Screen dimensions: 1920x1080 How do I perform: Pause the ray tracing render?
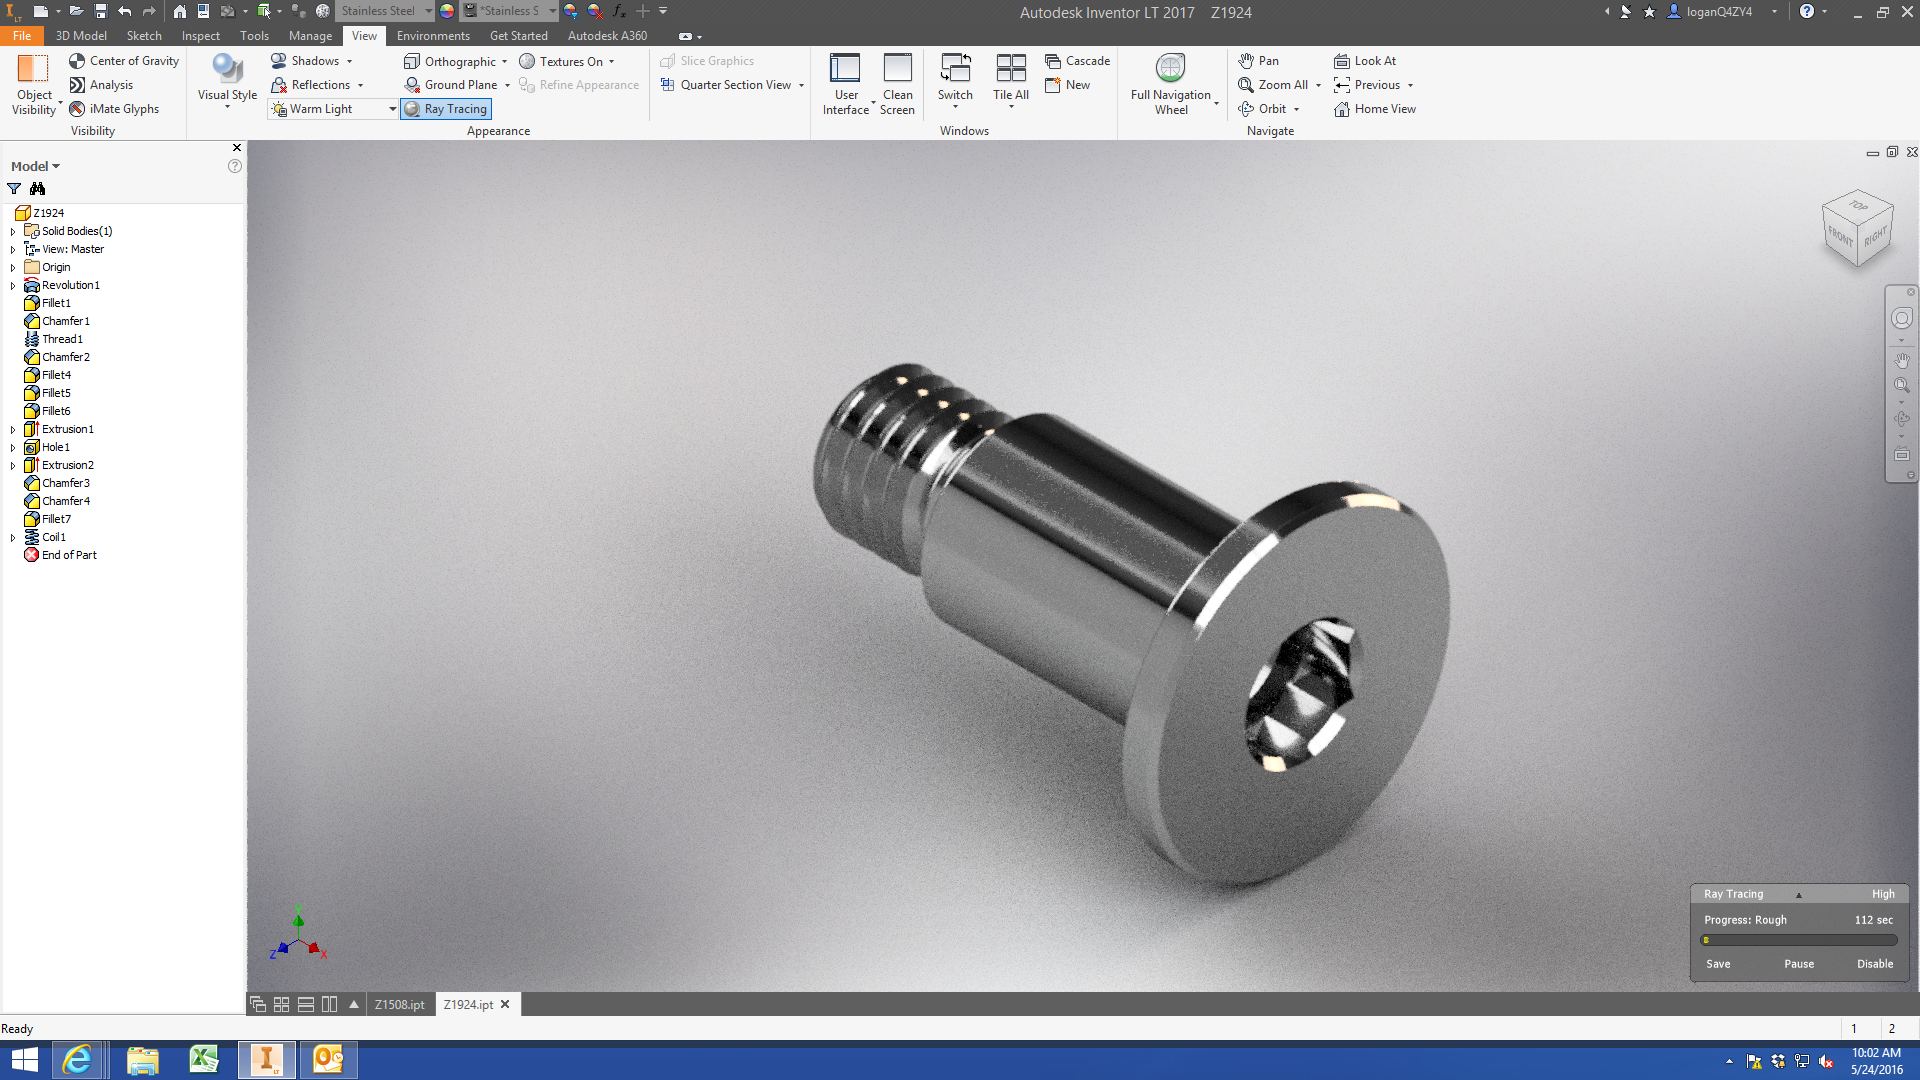(1799, 964)
